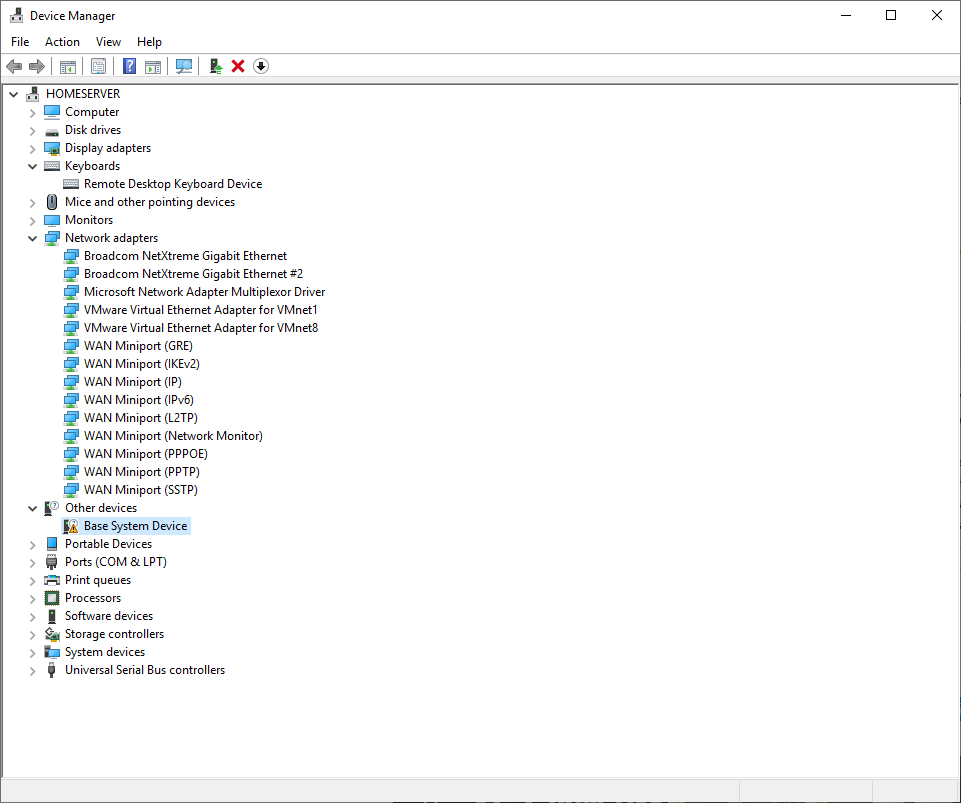Select Broadcom NetXtreme Gigabit Ethernet #2
Screen dimensions: 961x803
point(193,274)
